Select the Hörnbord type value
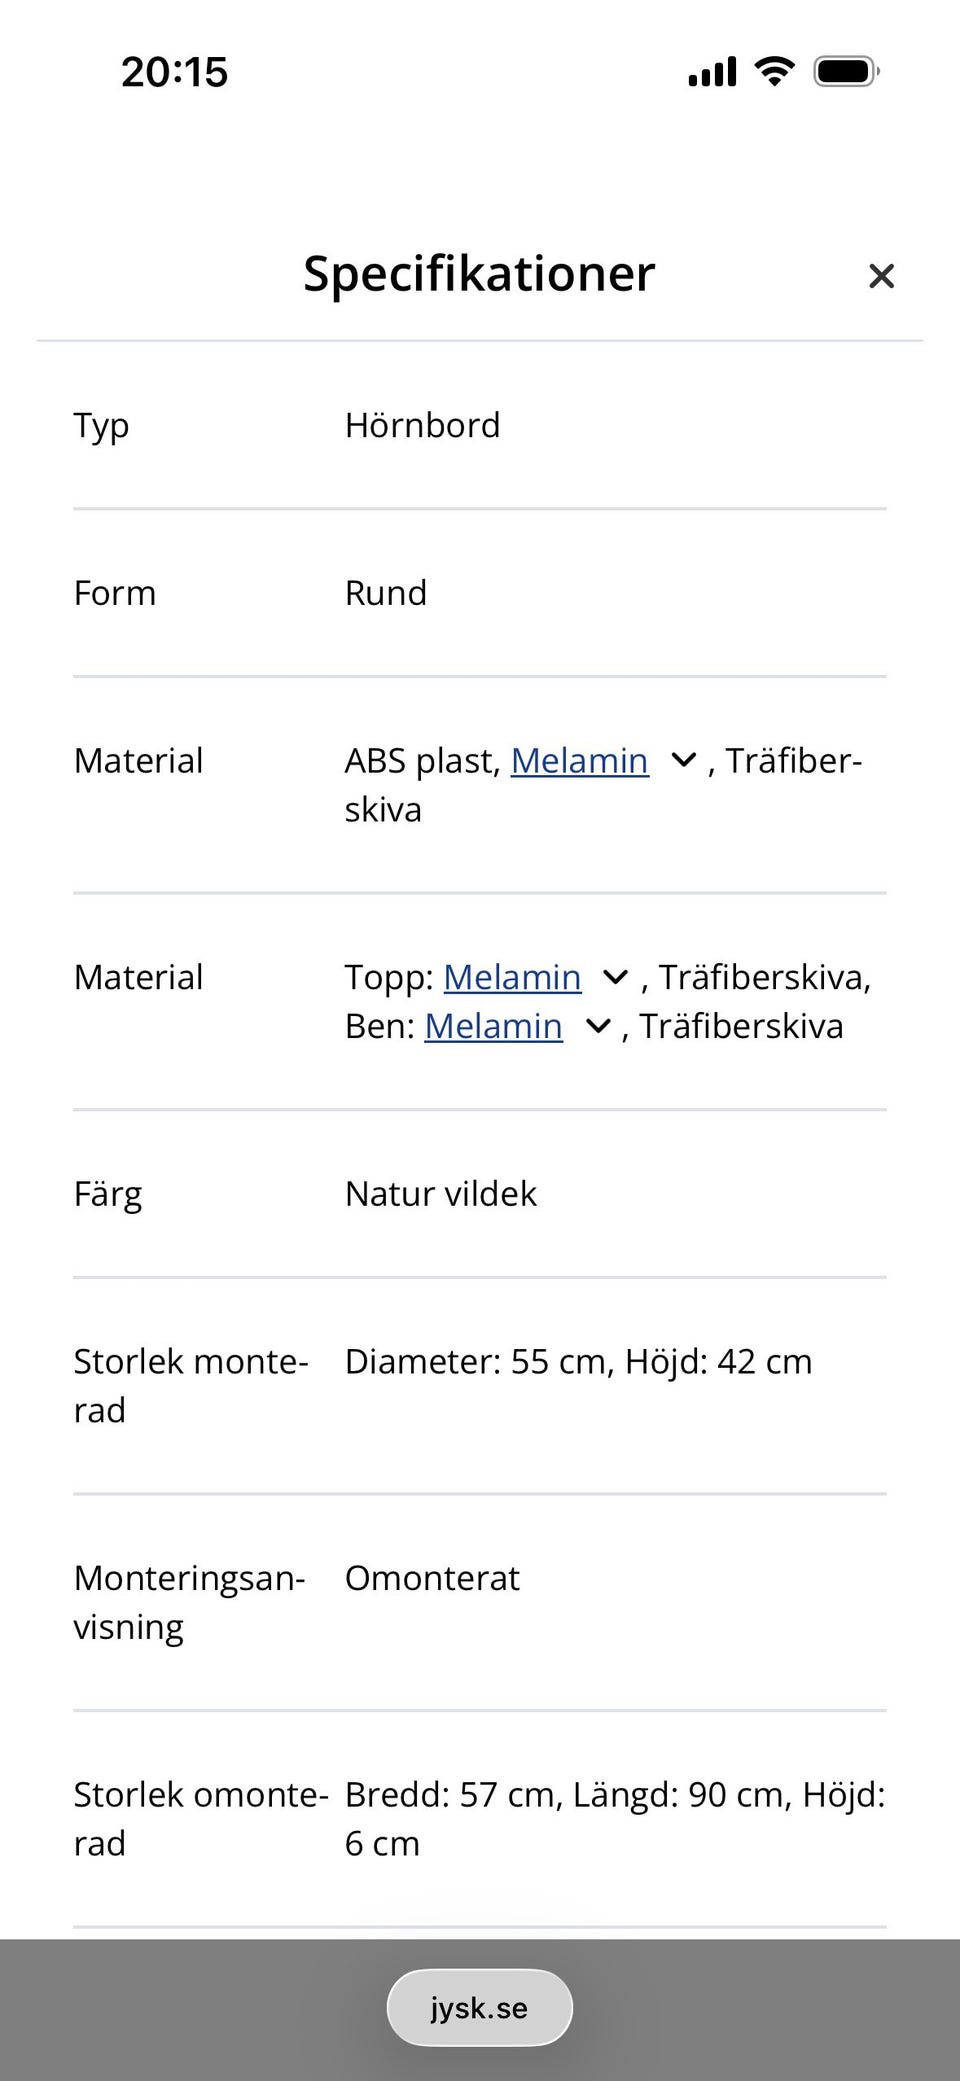This screenshot has height=2081, width=960. coord(422,426)
